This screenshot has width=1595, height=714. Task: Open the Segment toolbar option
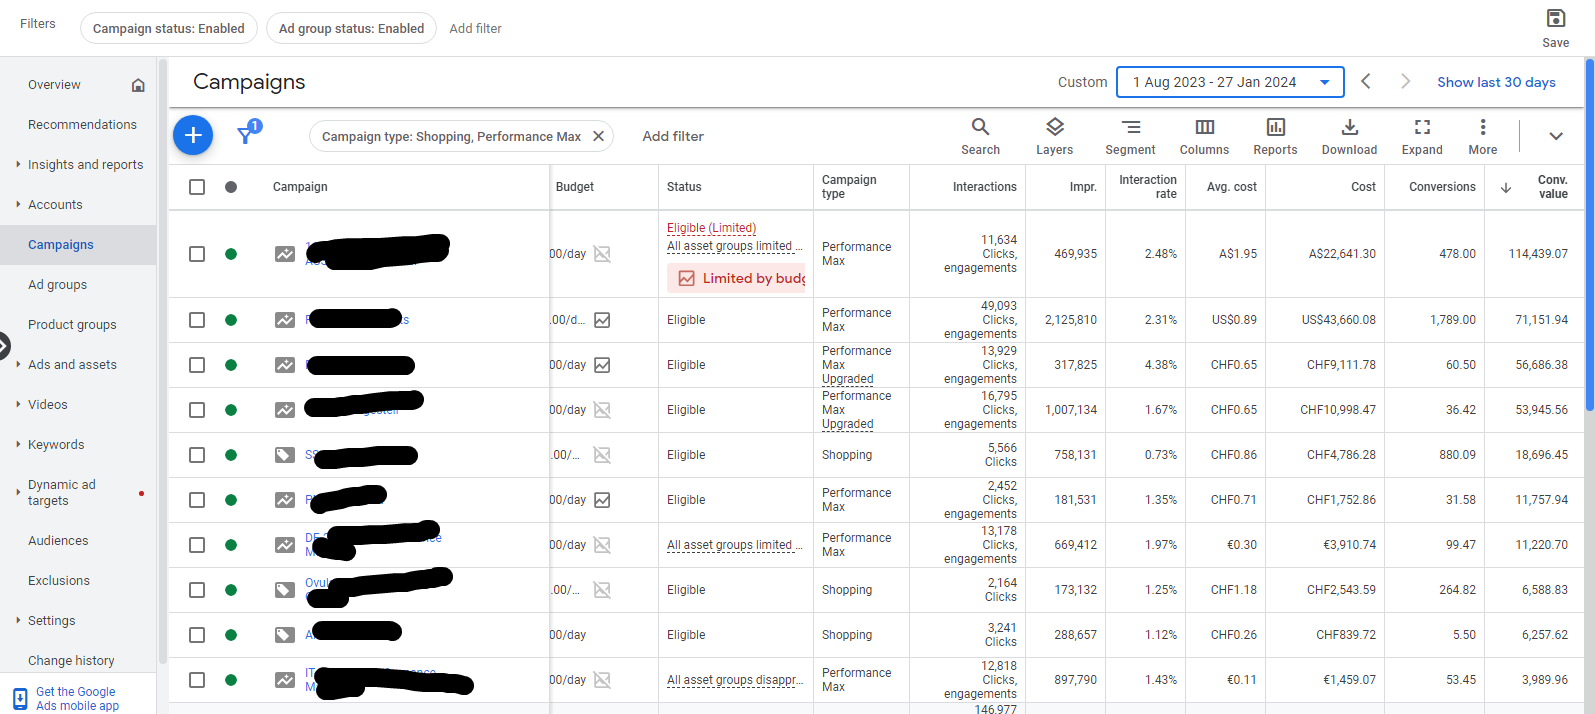point(1130,136)
